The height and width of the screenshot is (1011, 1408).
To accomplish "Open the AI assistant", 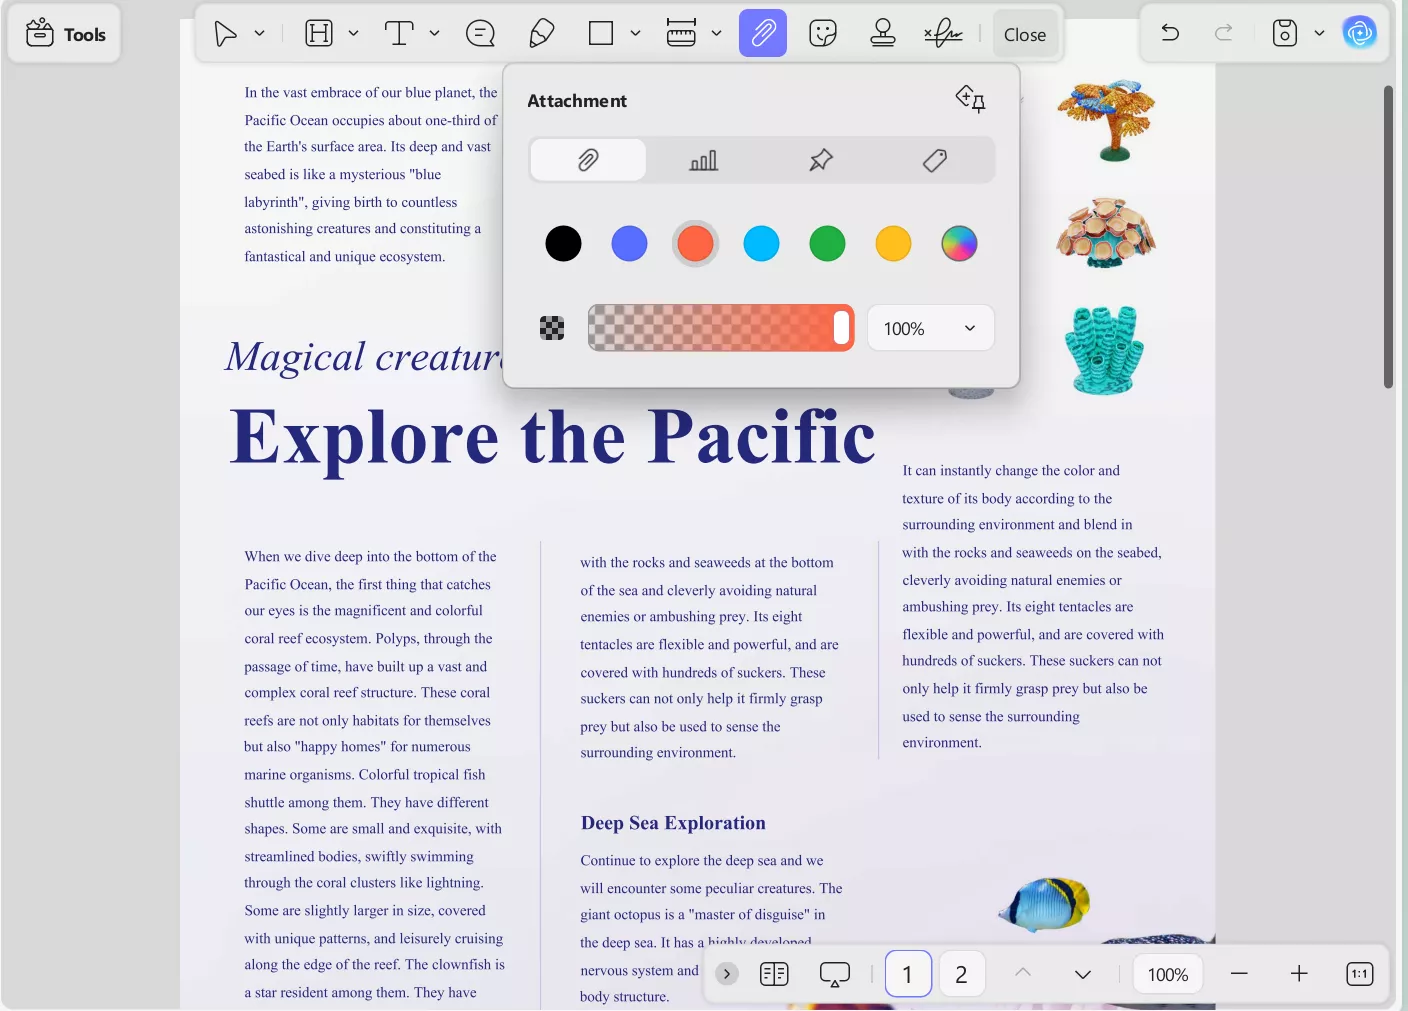I will tap(1360, 33).
